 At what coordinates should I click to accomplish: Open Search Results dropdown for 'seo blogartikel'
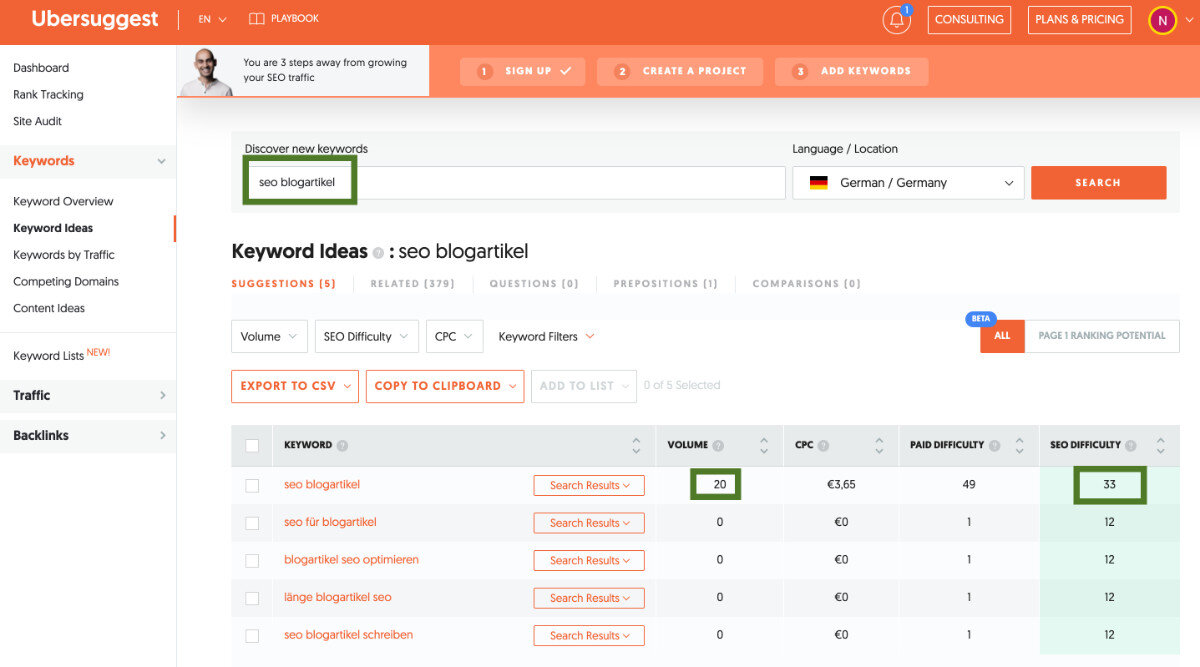point(589,485)
